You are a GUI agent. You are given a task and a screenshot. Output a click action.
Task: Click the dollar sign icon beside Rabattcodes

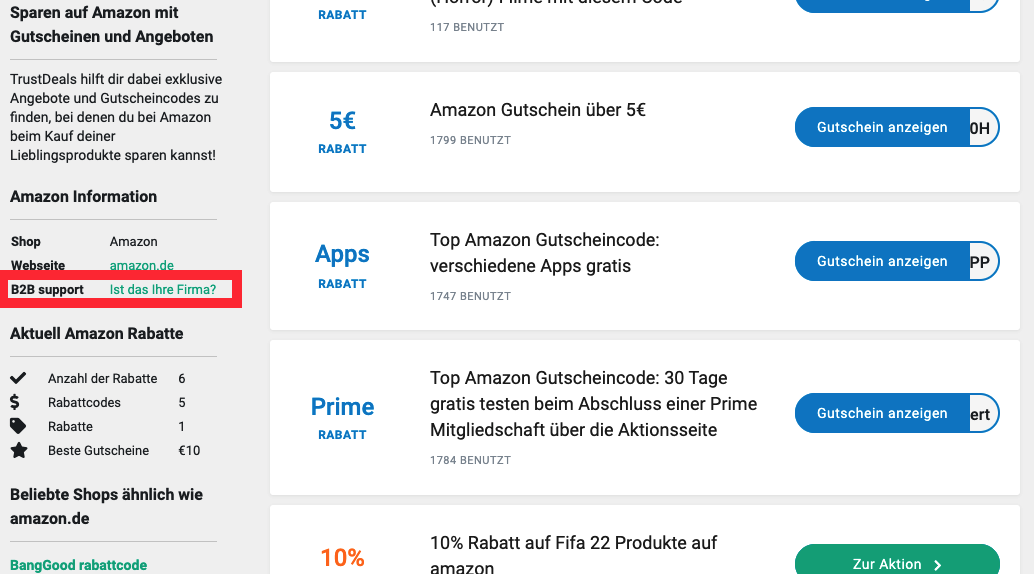pos(15,402)
